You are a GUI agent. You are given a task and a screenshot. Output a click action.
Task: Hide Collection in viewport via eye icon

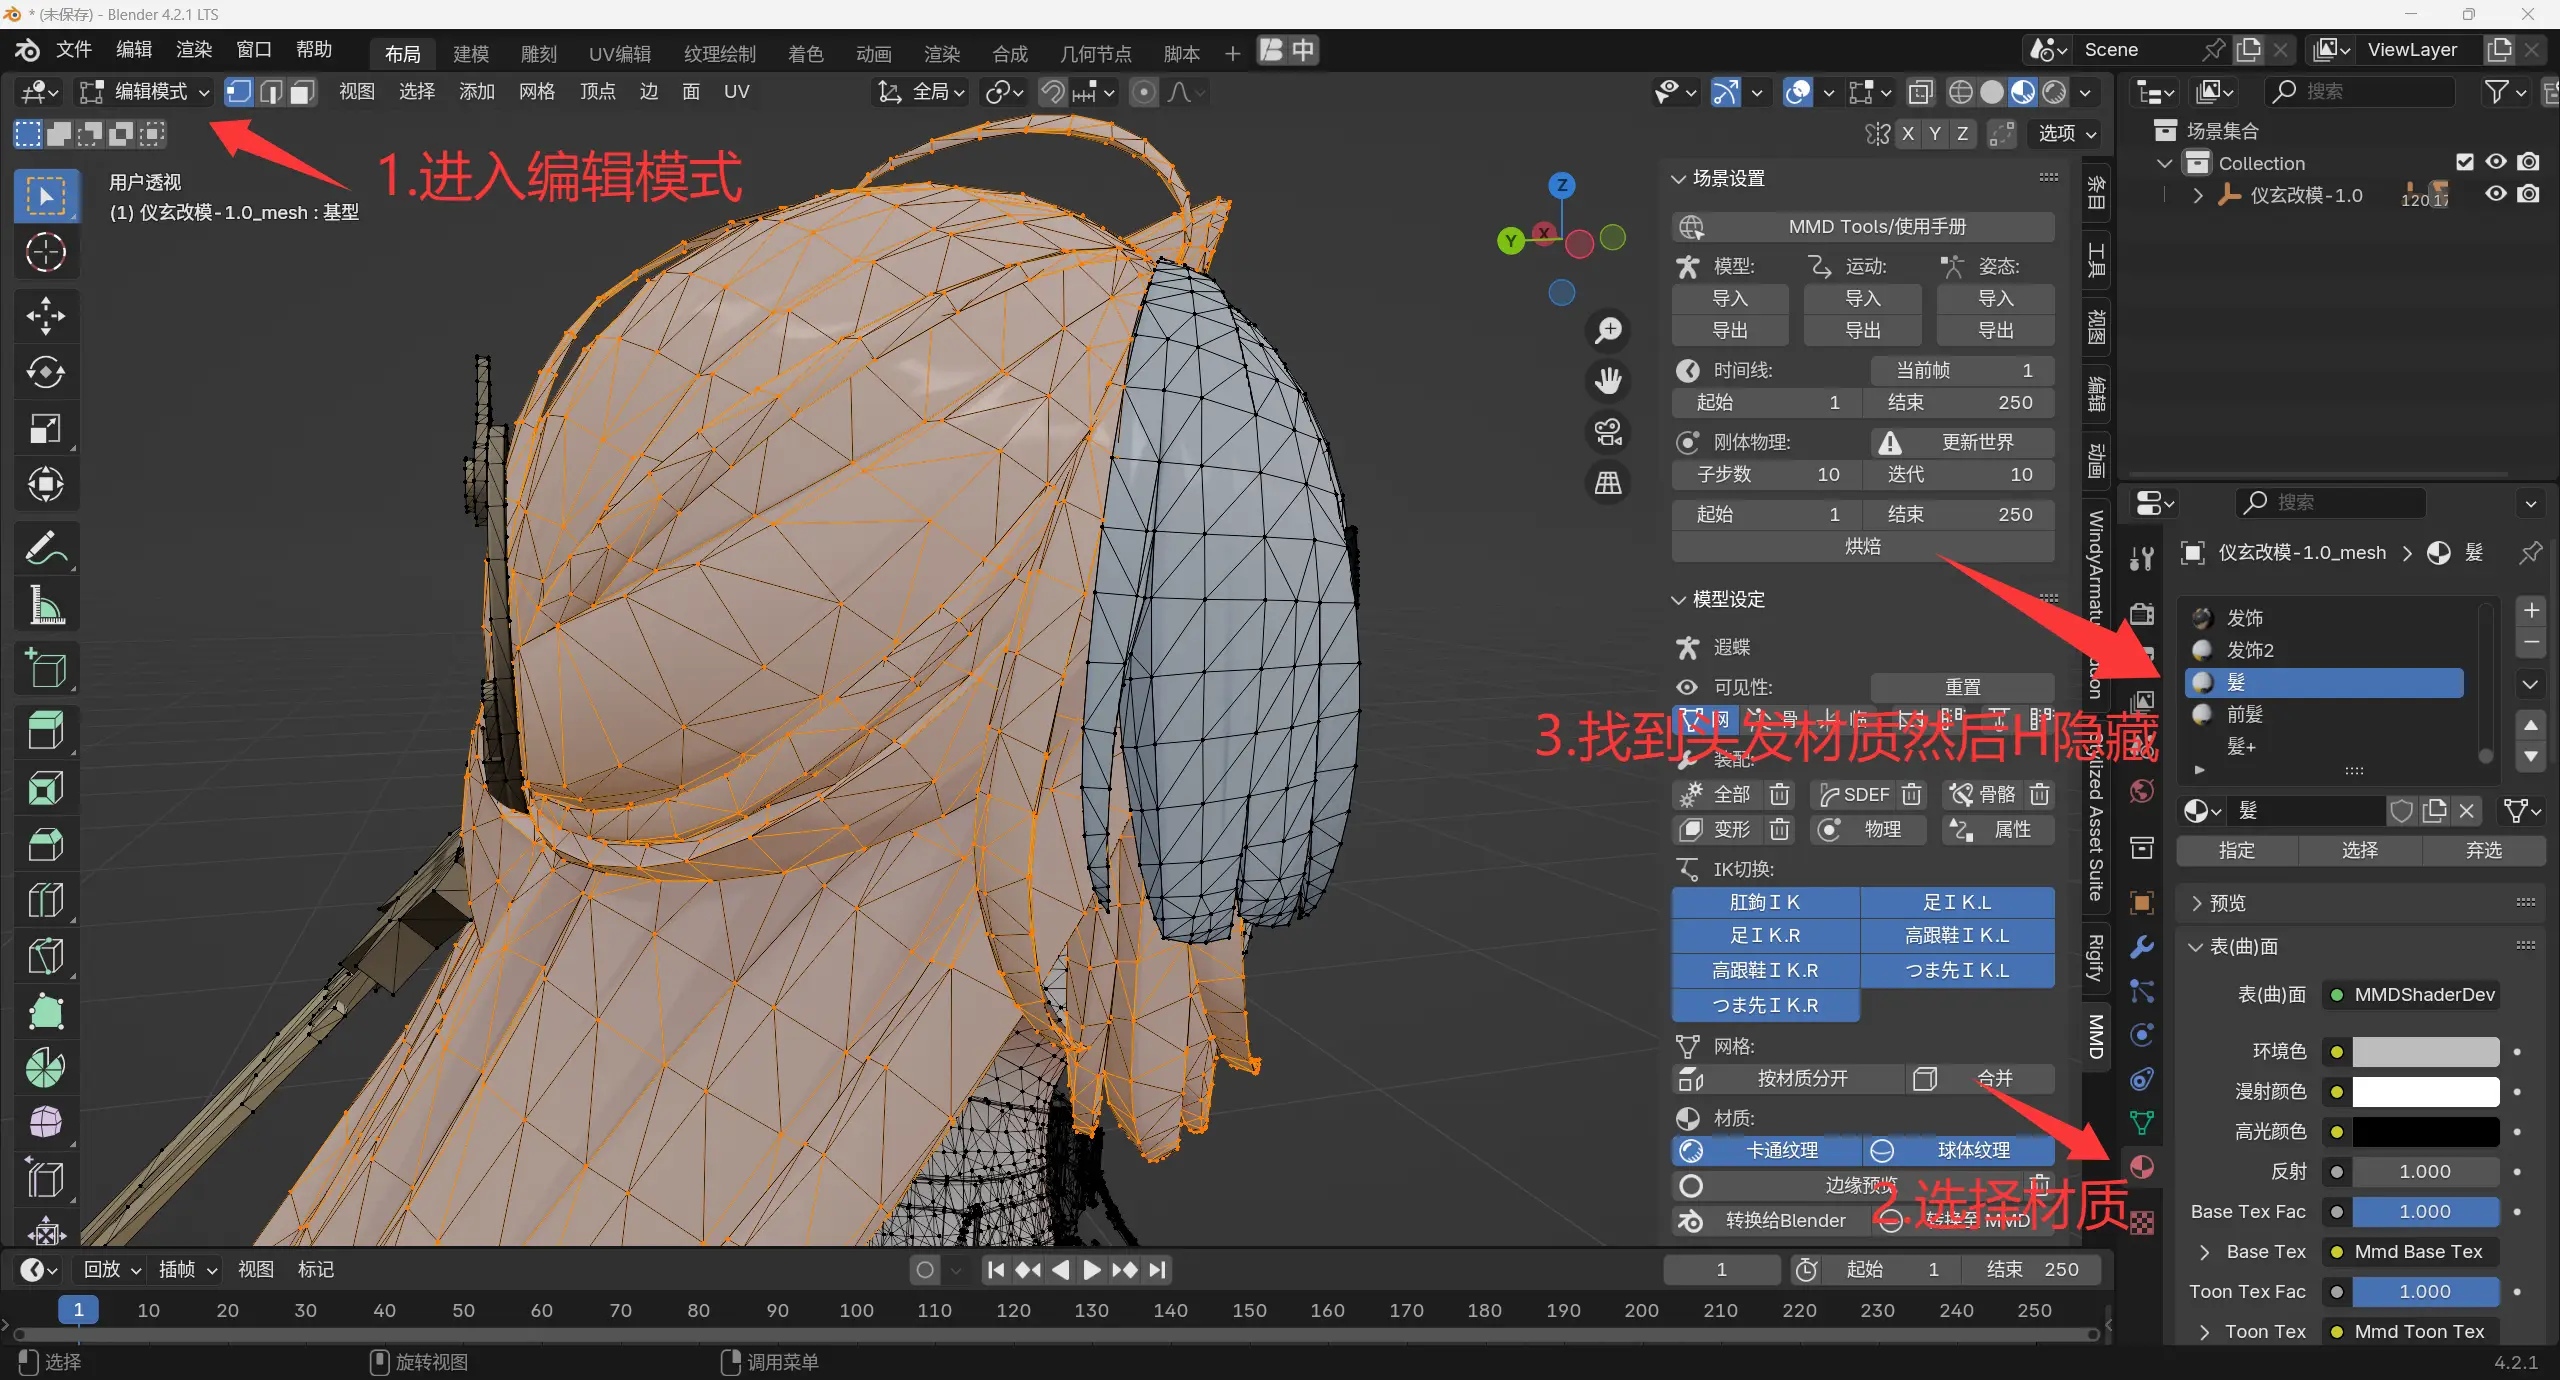point(2496,162)
